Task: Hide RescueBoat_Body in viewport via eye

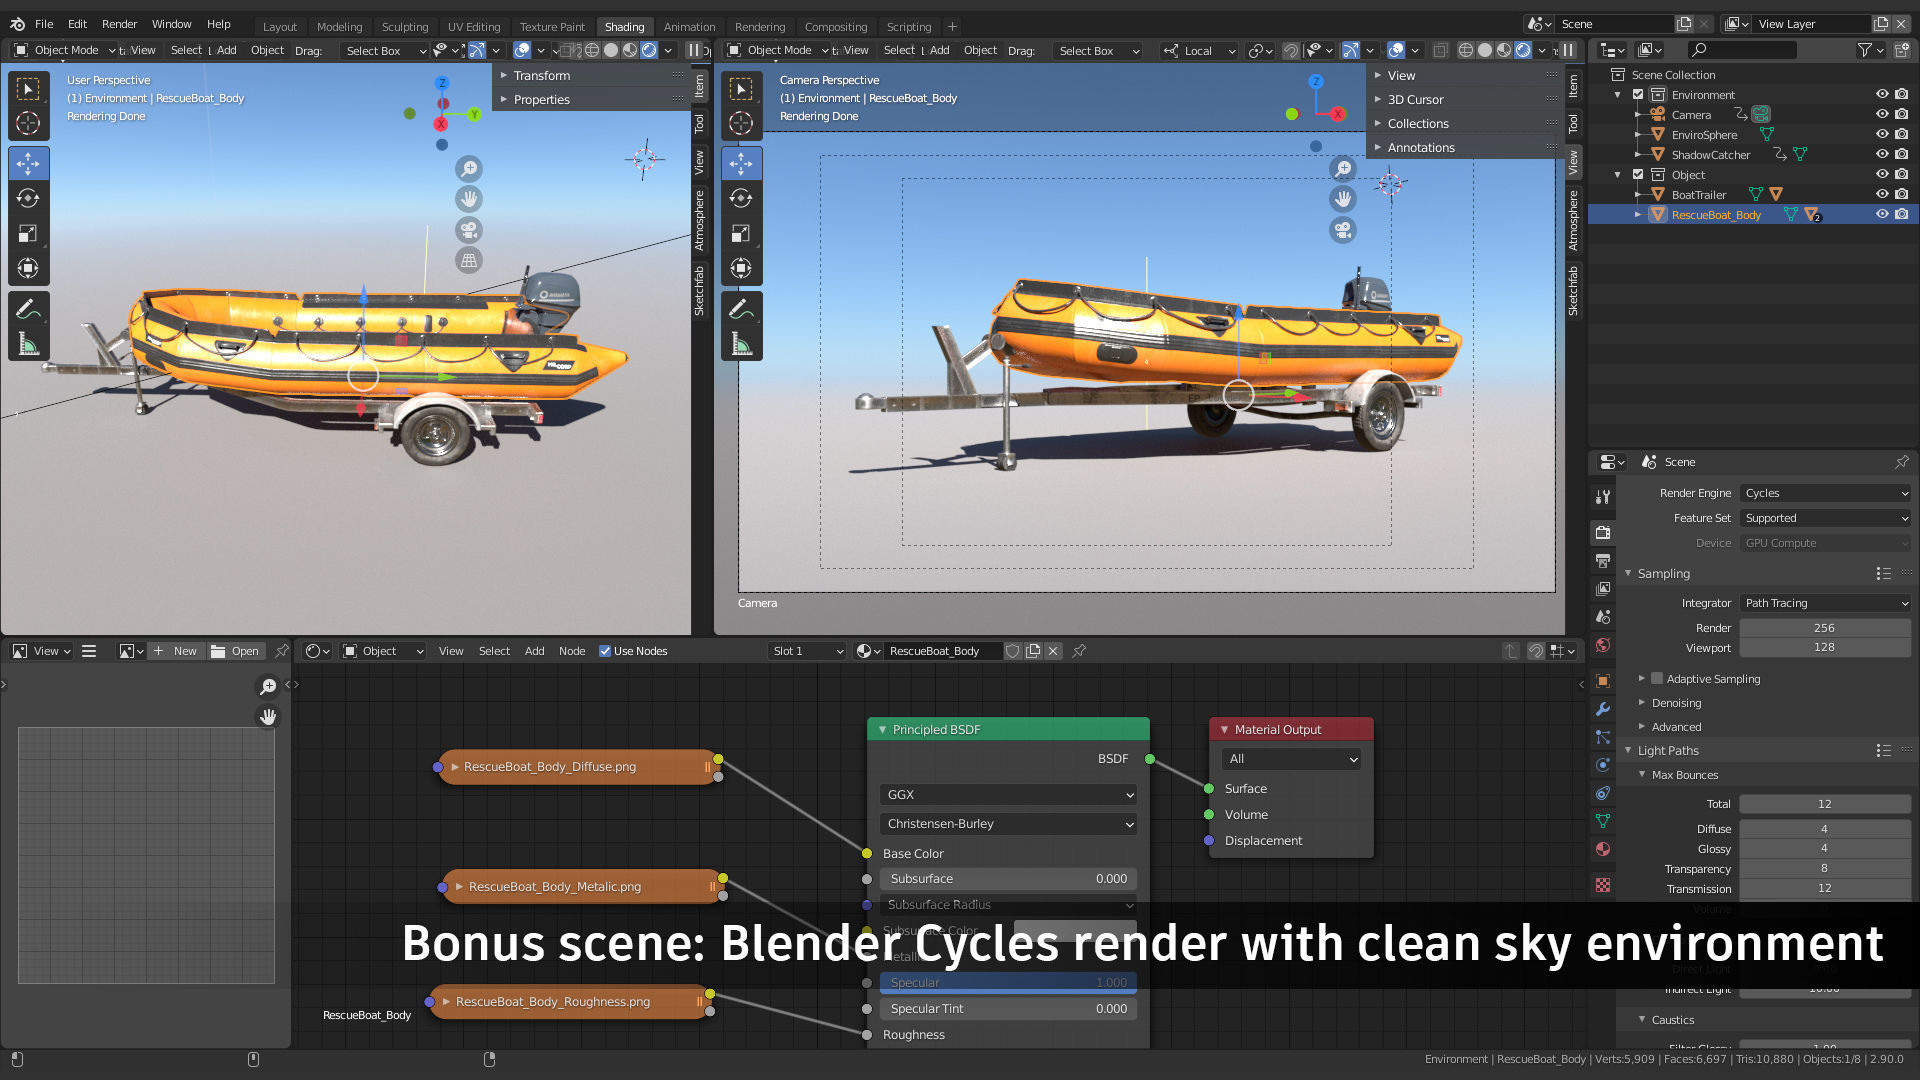Action: tap(1882, 214)
